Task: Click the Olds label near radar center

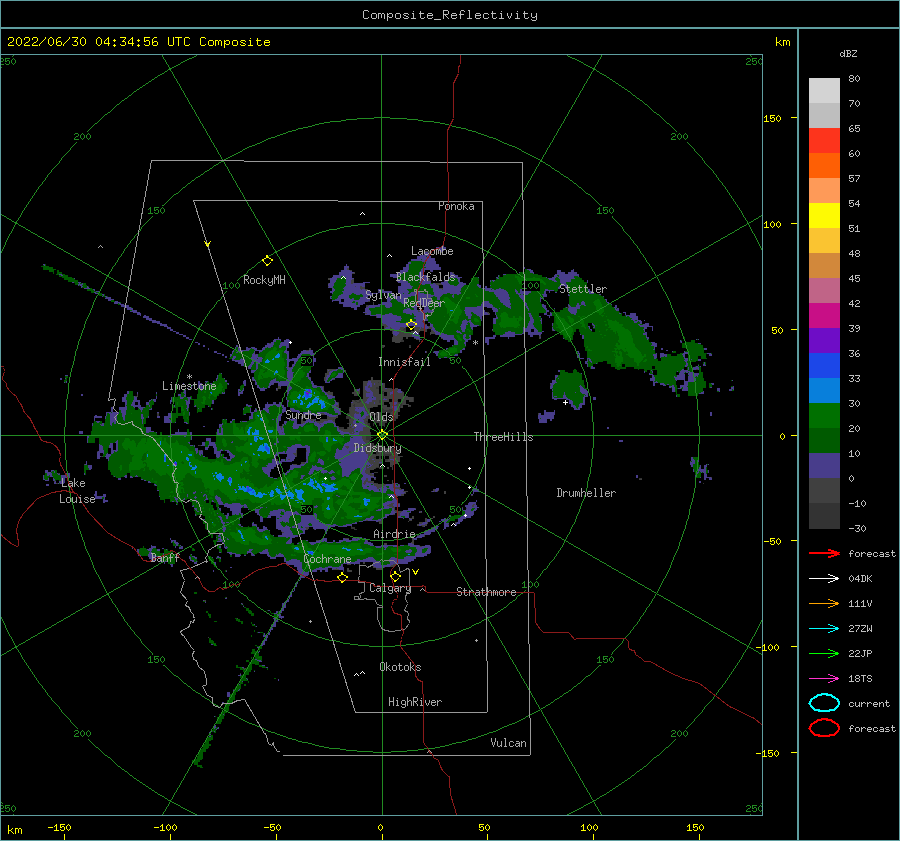Action: (381, 417)
